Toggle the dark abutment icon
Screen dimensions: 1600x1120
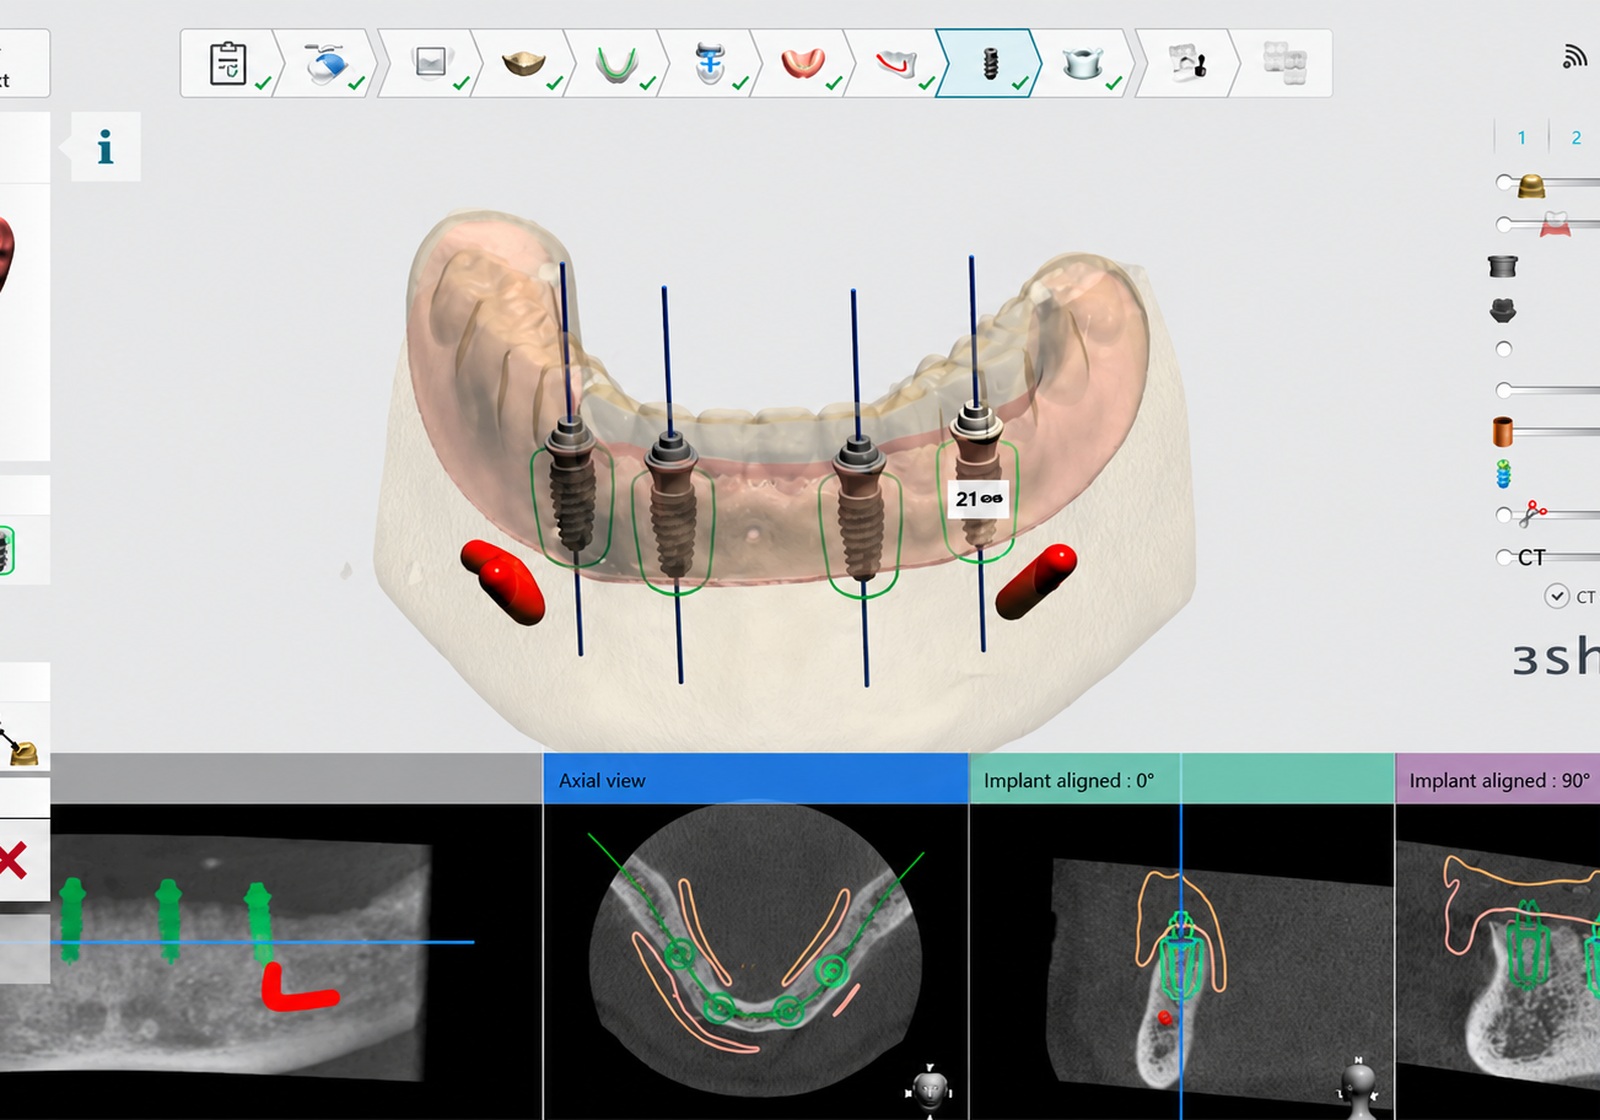pos(1503,310)
